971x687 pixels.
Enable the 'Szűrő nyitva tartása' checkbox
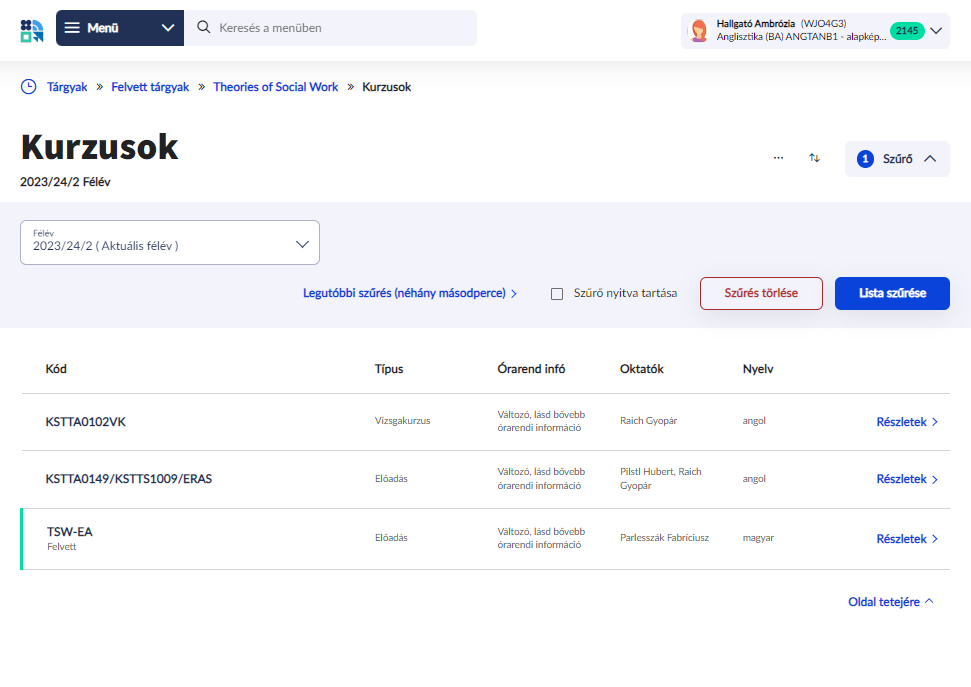click(x=558, y=294)
